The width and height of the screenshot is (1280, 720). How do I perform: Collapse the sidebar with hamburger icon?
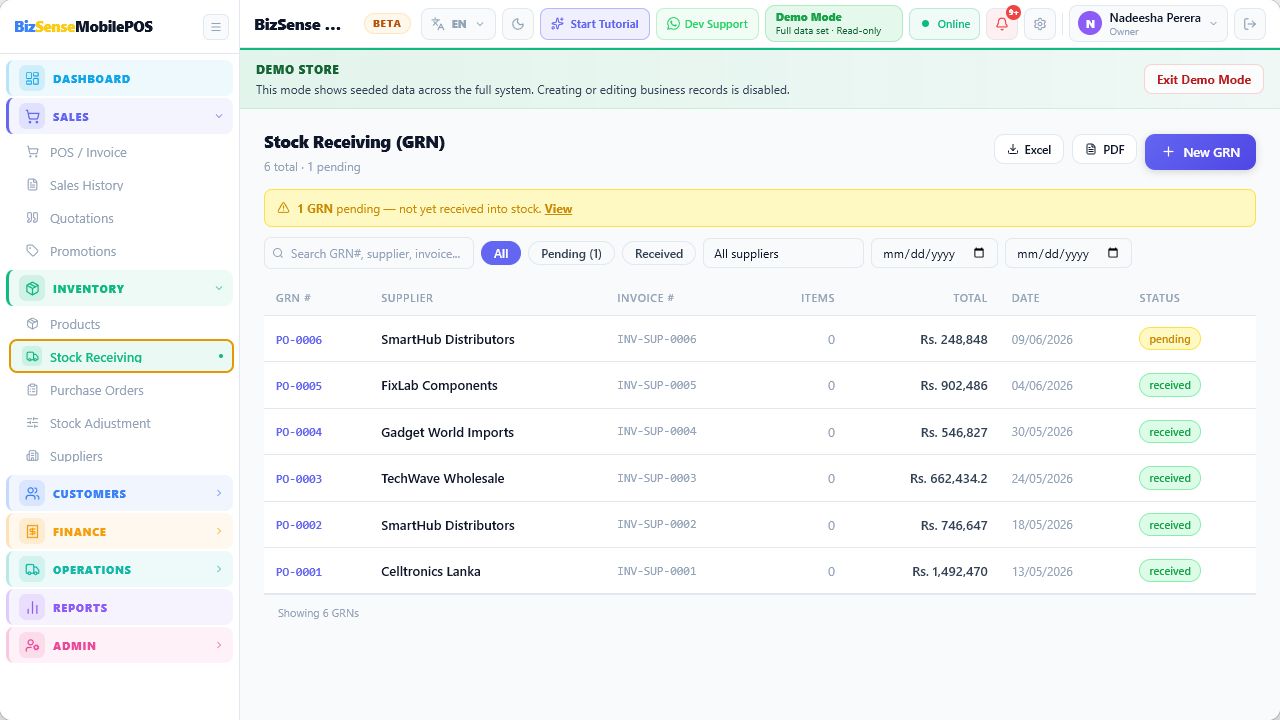[215, 27]
